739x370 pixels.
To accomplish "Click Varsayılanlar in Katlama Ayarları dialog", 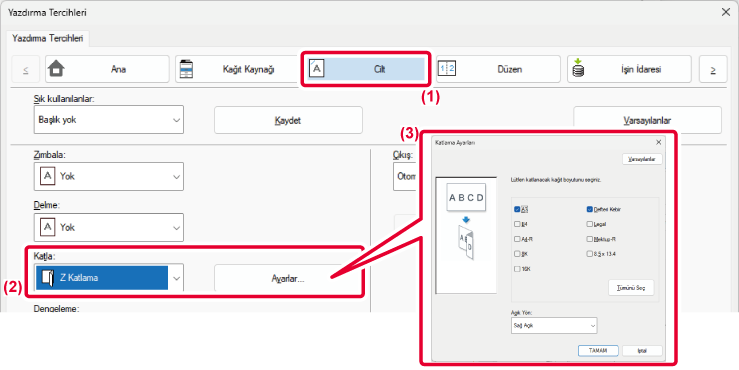I will tap(642, 159).
